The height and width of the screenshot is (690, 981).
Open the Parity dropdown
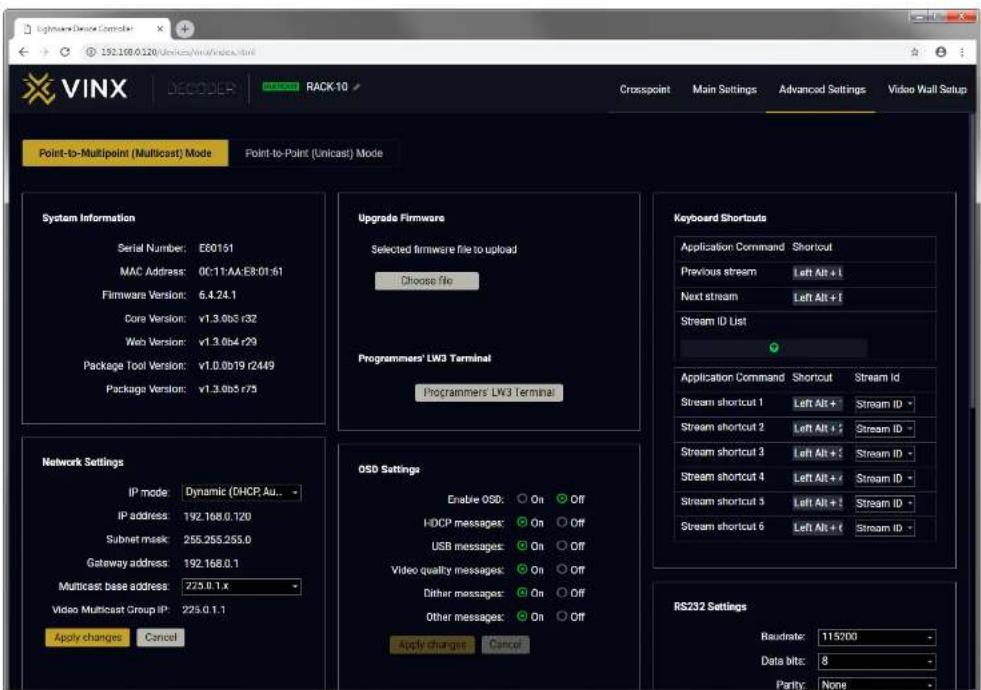[877, 684]
